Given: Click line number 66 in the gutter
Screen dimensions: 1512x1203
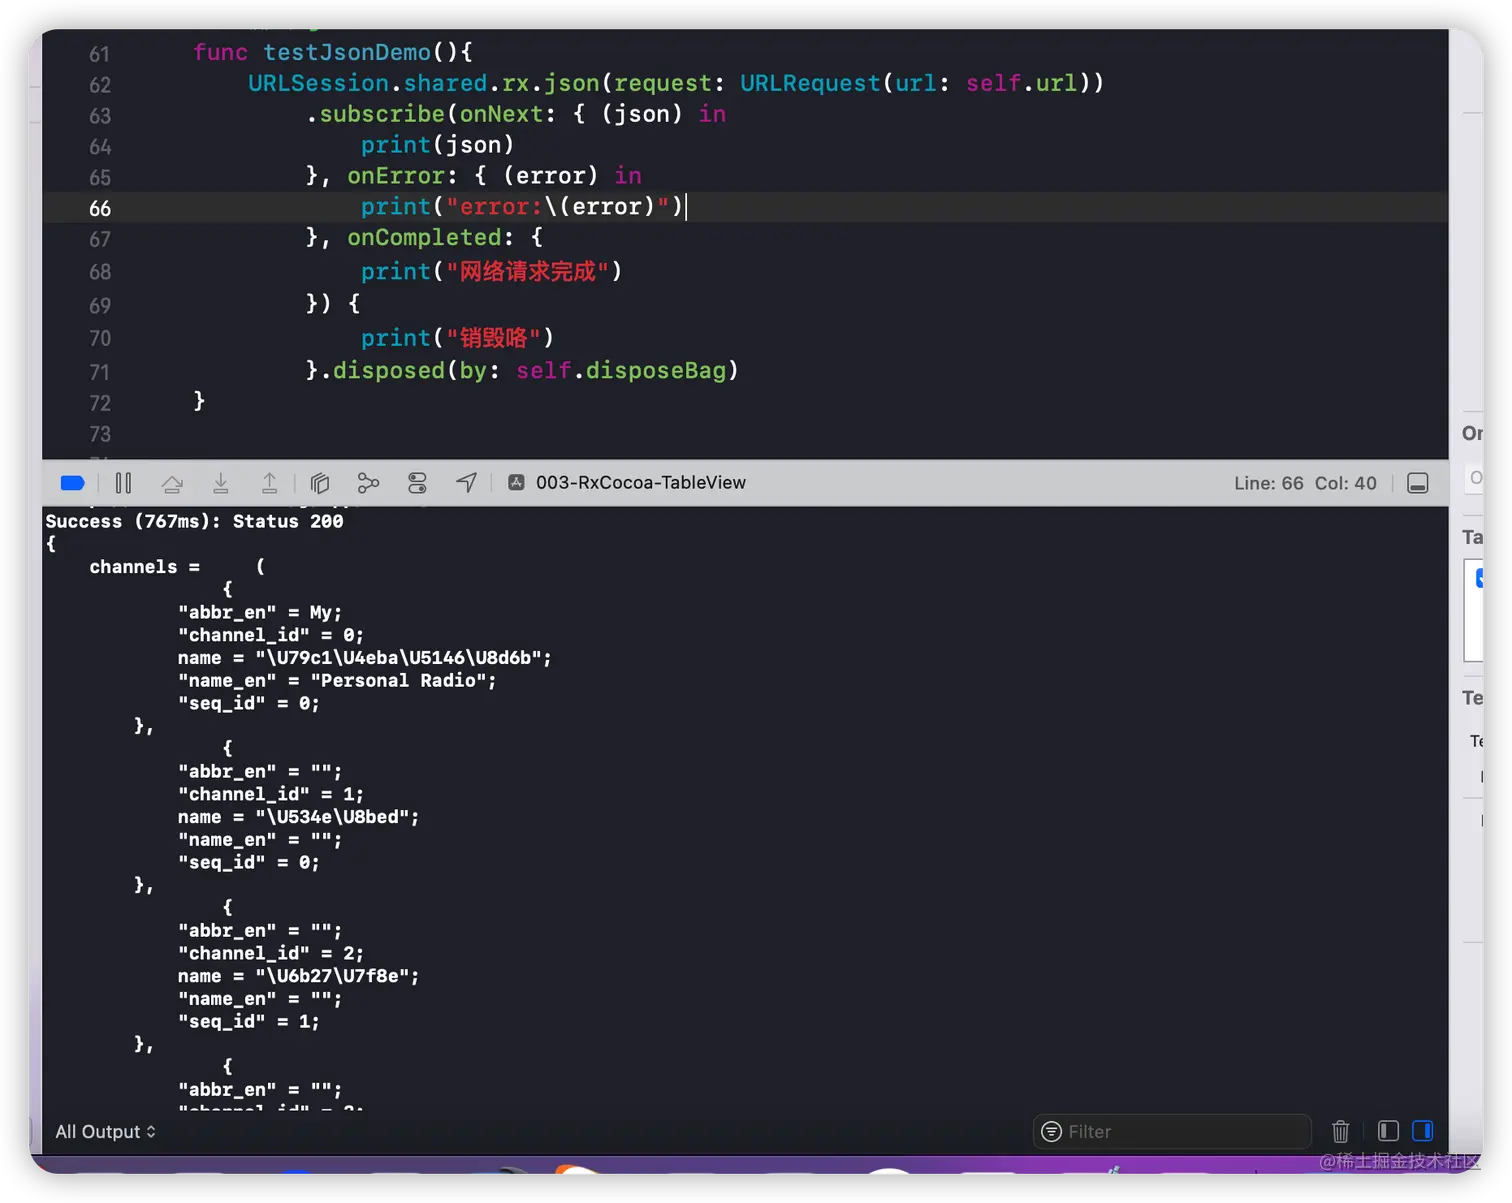Looking at the screenshot, I should pyautogui.click(x=100, y=208).
